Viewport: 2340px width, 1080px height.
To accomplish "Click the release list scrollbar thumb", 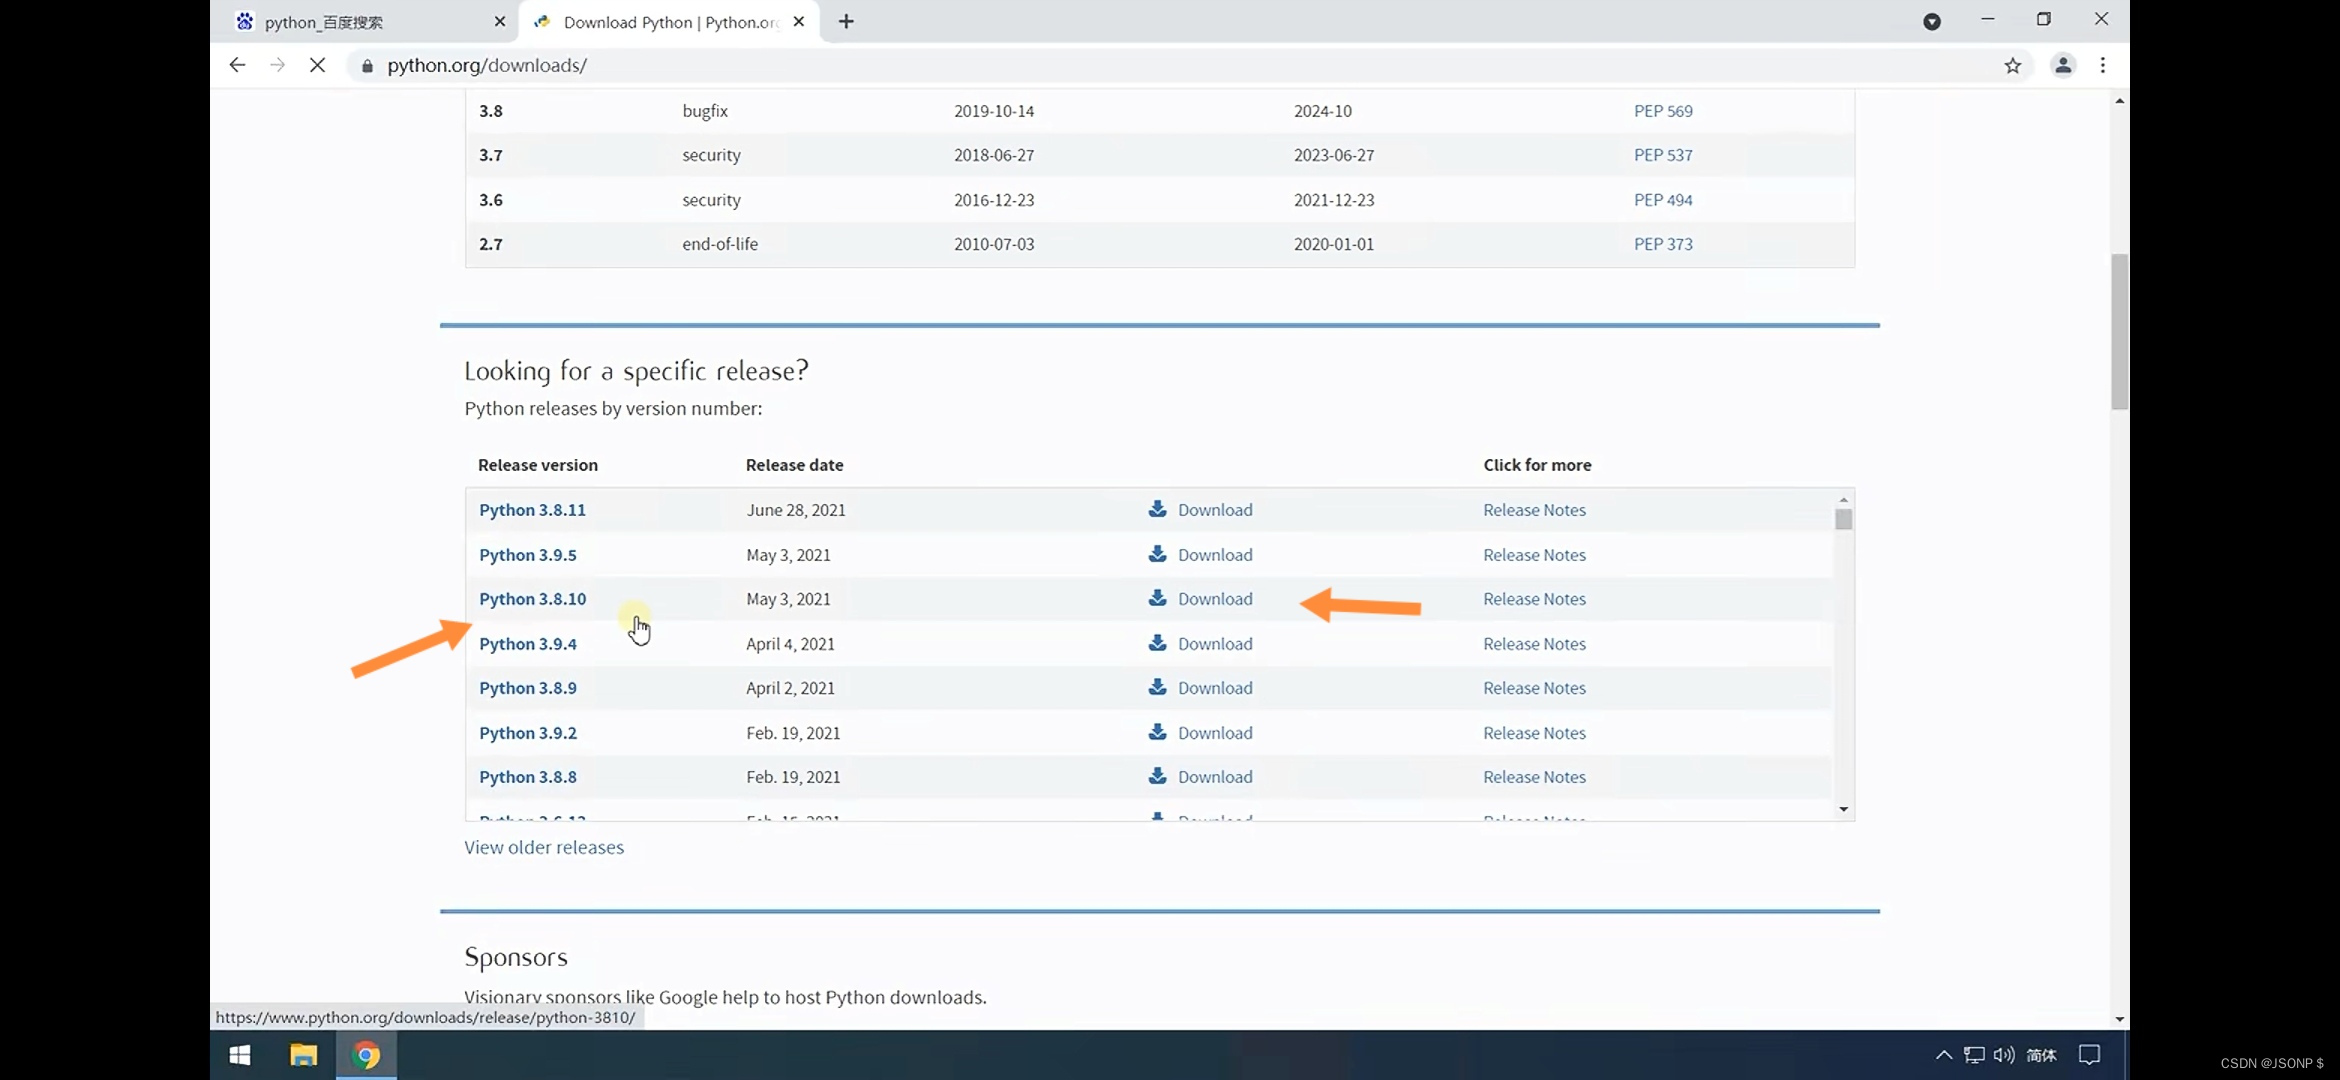I will pos(1843,519).
